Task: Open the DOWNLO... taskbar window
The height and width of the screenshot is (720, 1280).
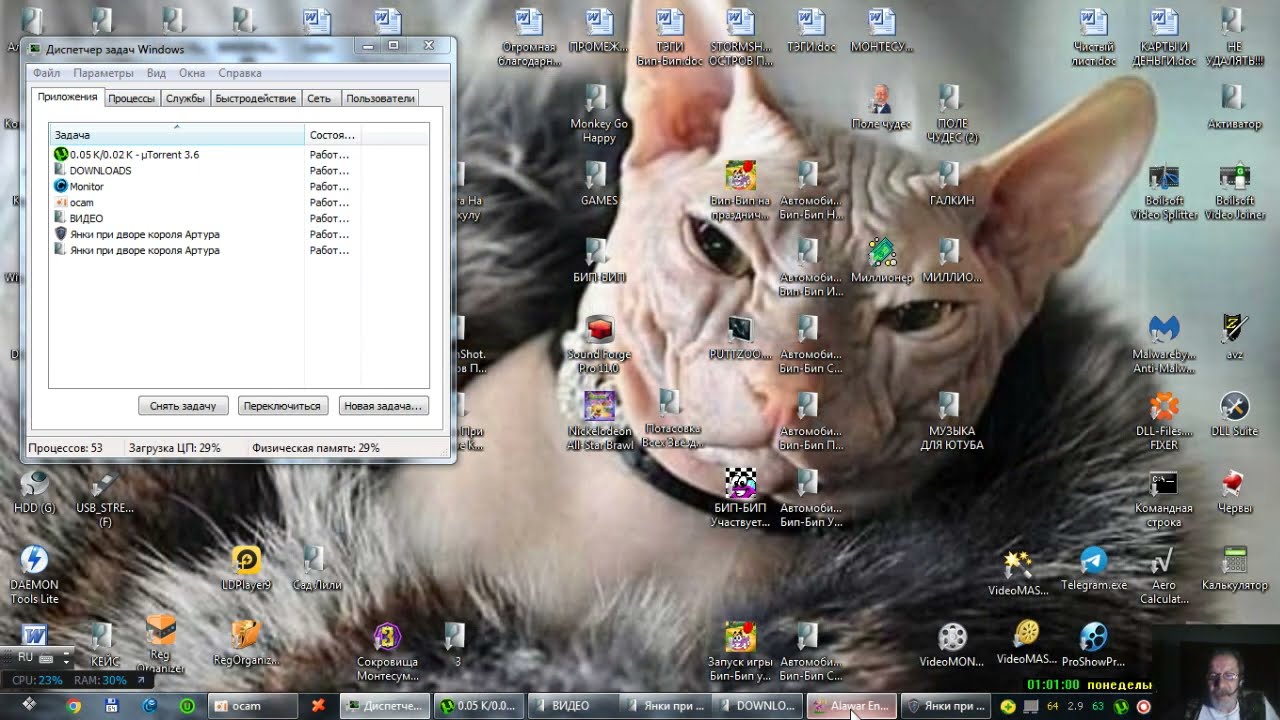Action: [x=757, y=706]
